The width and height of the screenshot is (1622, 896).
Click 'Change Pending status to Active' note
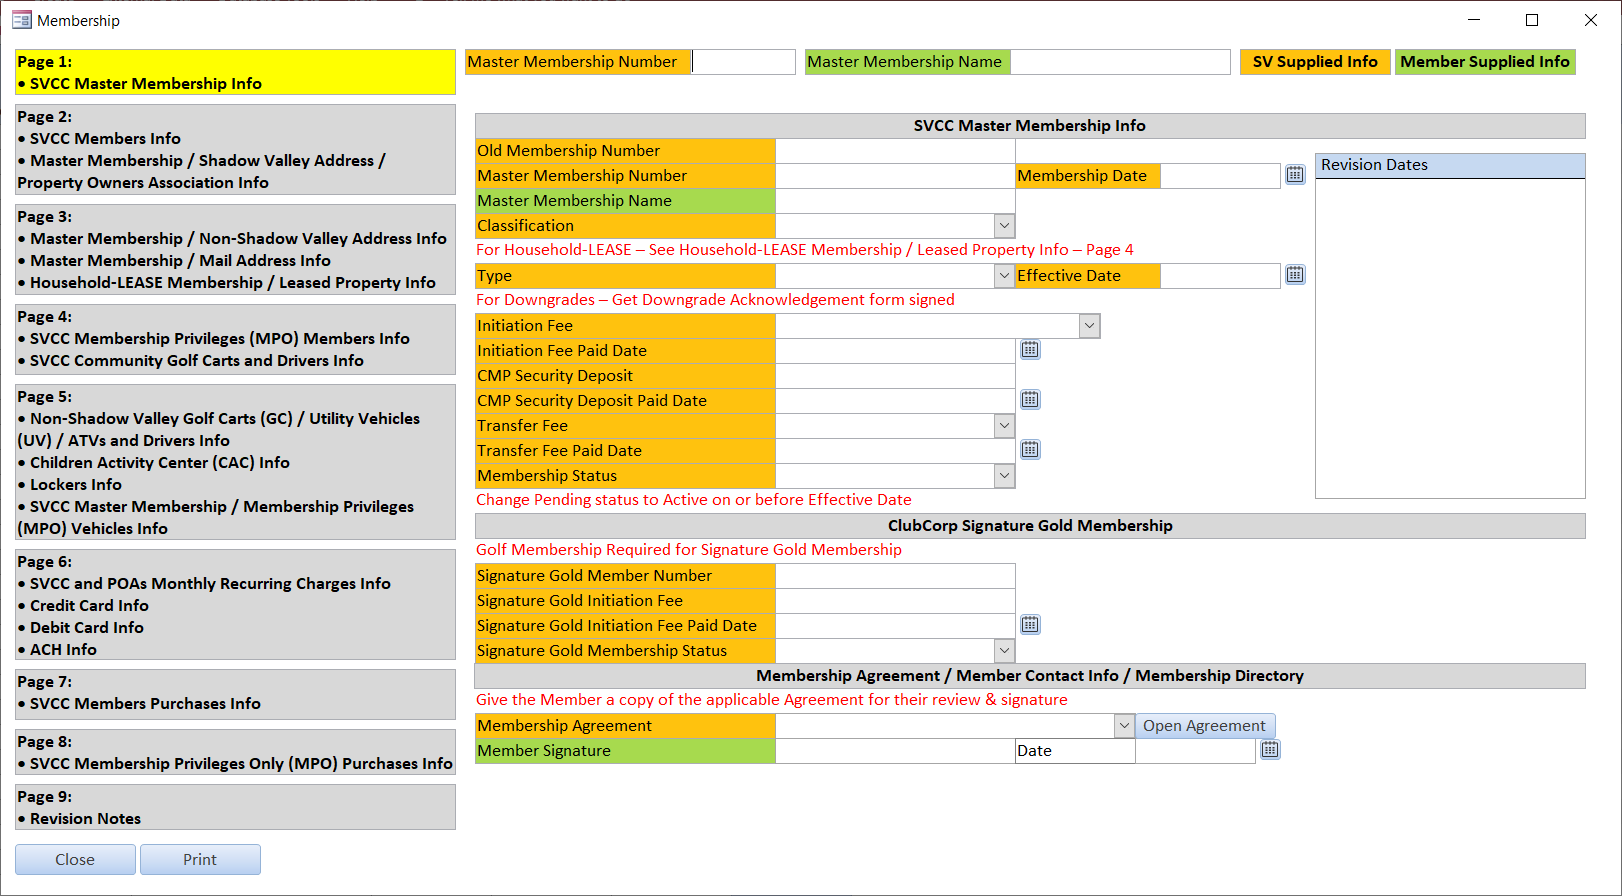click(694, 500)
